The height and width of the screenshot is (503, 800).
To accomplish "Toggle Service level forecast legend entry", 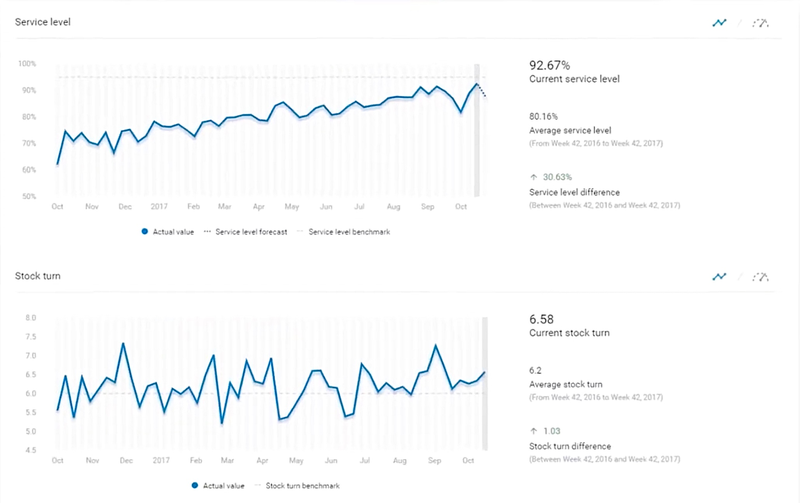I will (x=245, y=232).
